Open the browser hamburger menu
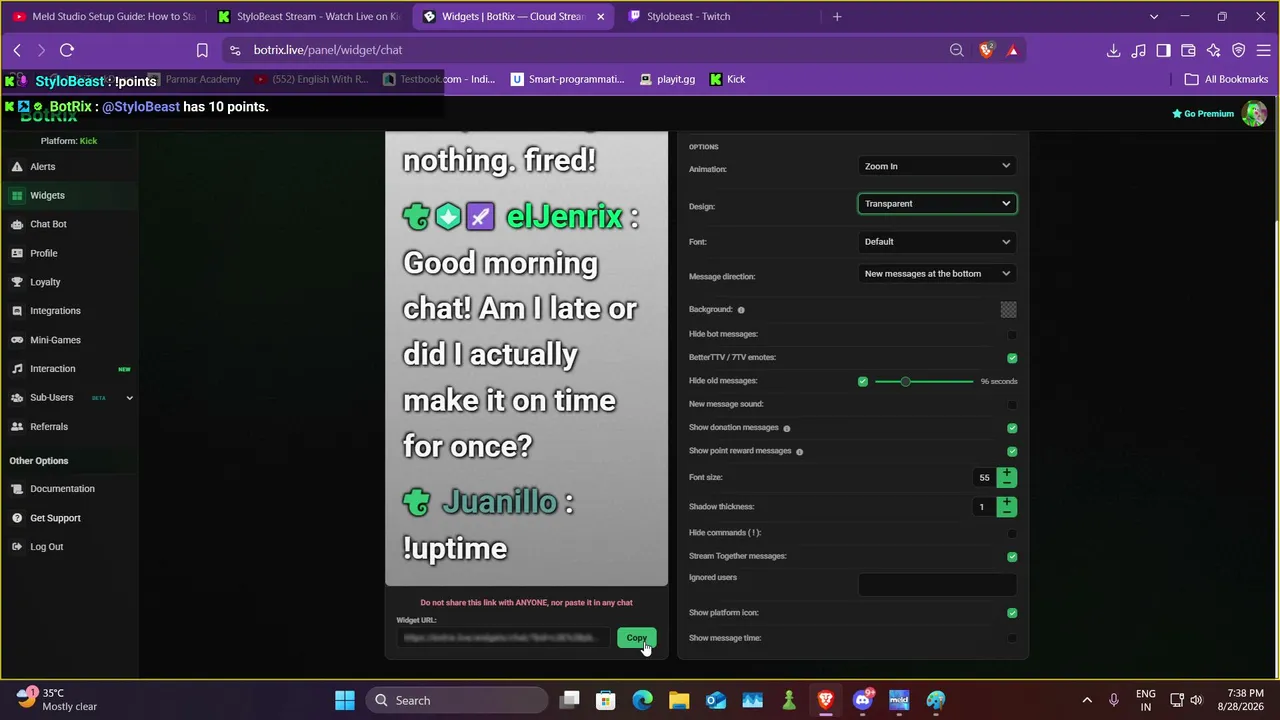 coord(1263,50)
